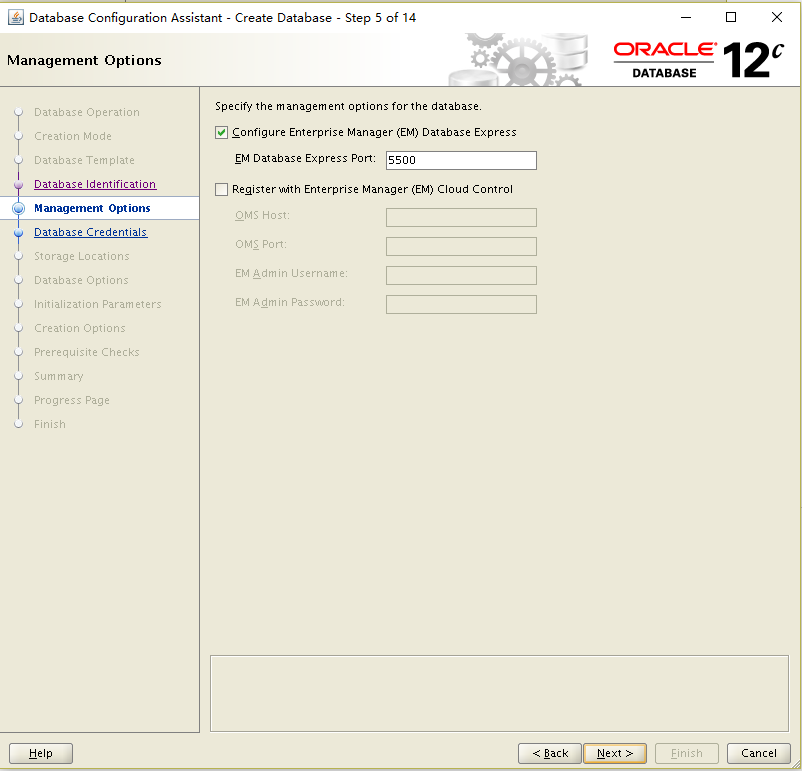Click 'Database Template' step text
The image size is (802, 771).
(84, 160)
